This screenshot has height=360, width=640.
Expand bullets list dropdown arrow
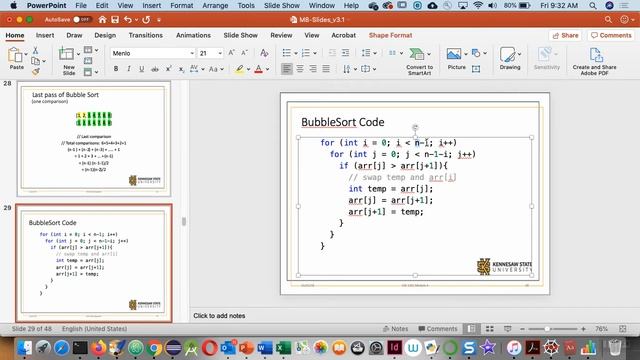[x=296, y=53]
